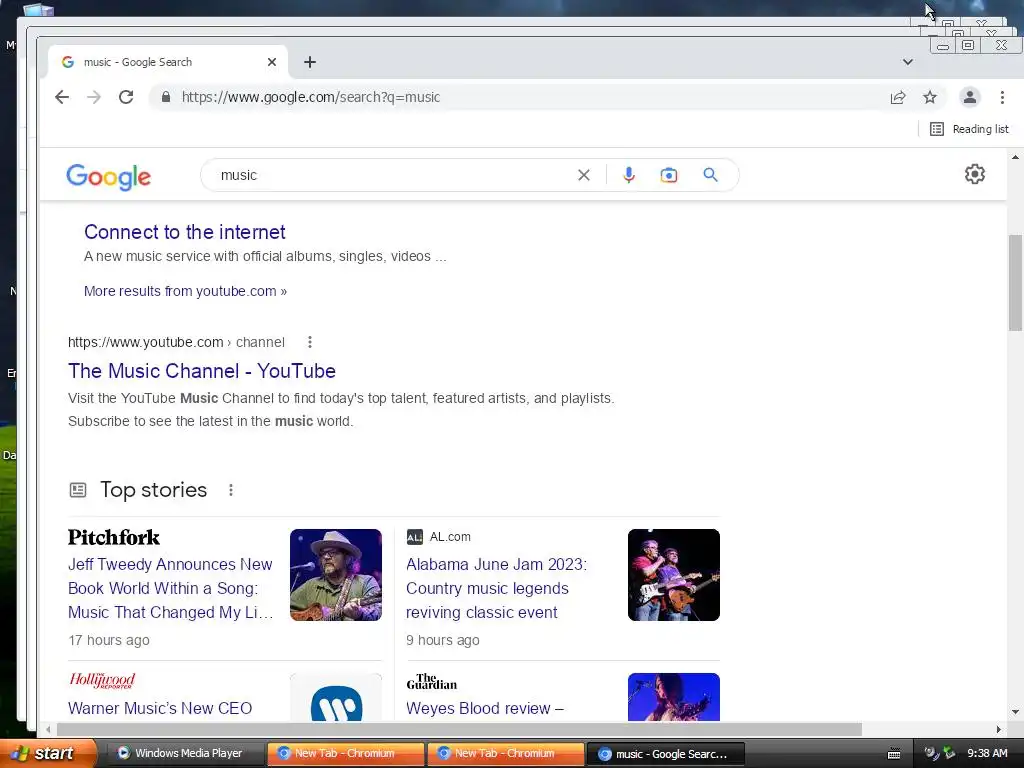
Task: Click the on-screen keyboard tray icon
Action: (894, 754)
